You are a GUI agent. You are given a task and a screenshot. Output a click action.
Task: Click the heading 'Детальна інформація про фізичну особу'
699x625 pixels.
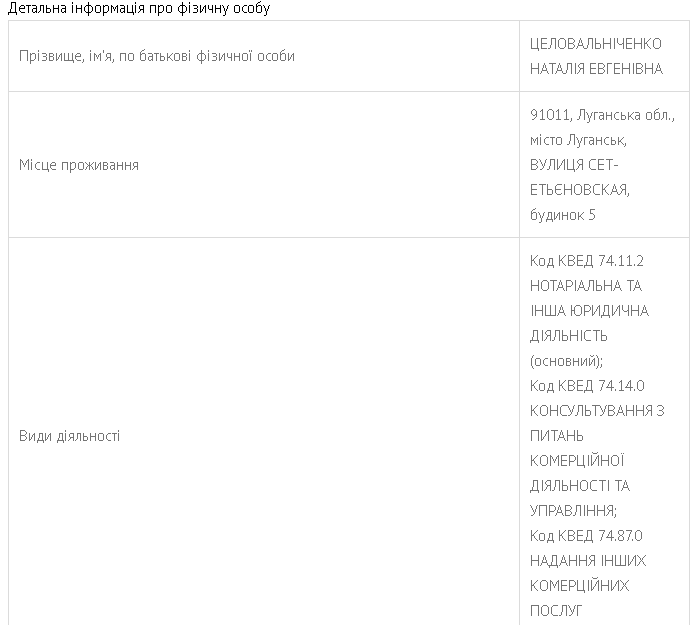pyautogui.click(x=139, y=8)
